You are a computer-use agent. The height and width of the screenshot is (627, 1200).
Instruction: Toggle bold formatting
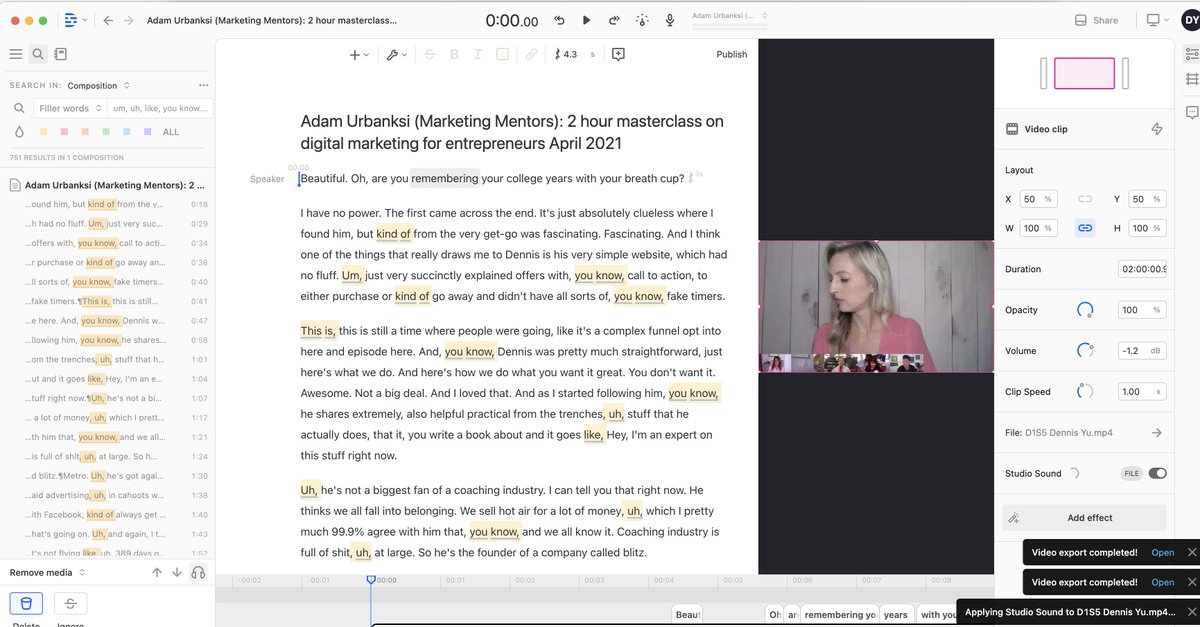(454, 54)
